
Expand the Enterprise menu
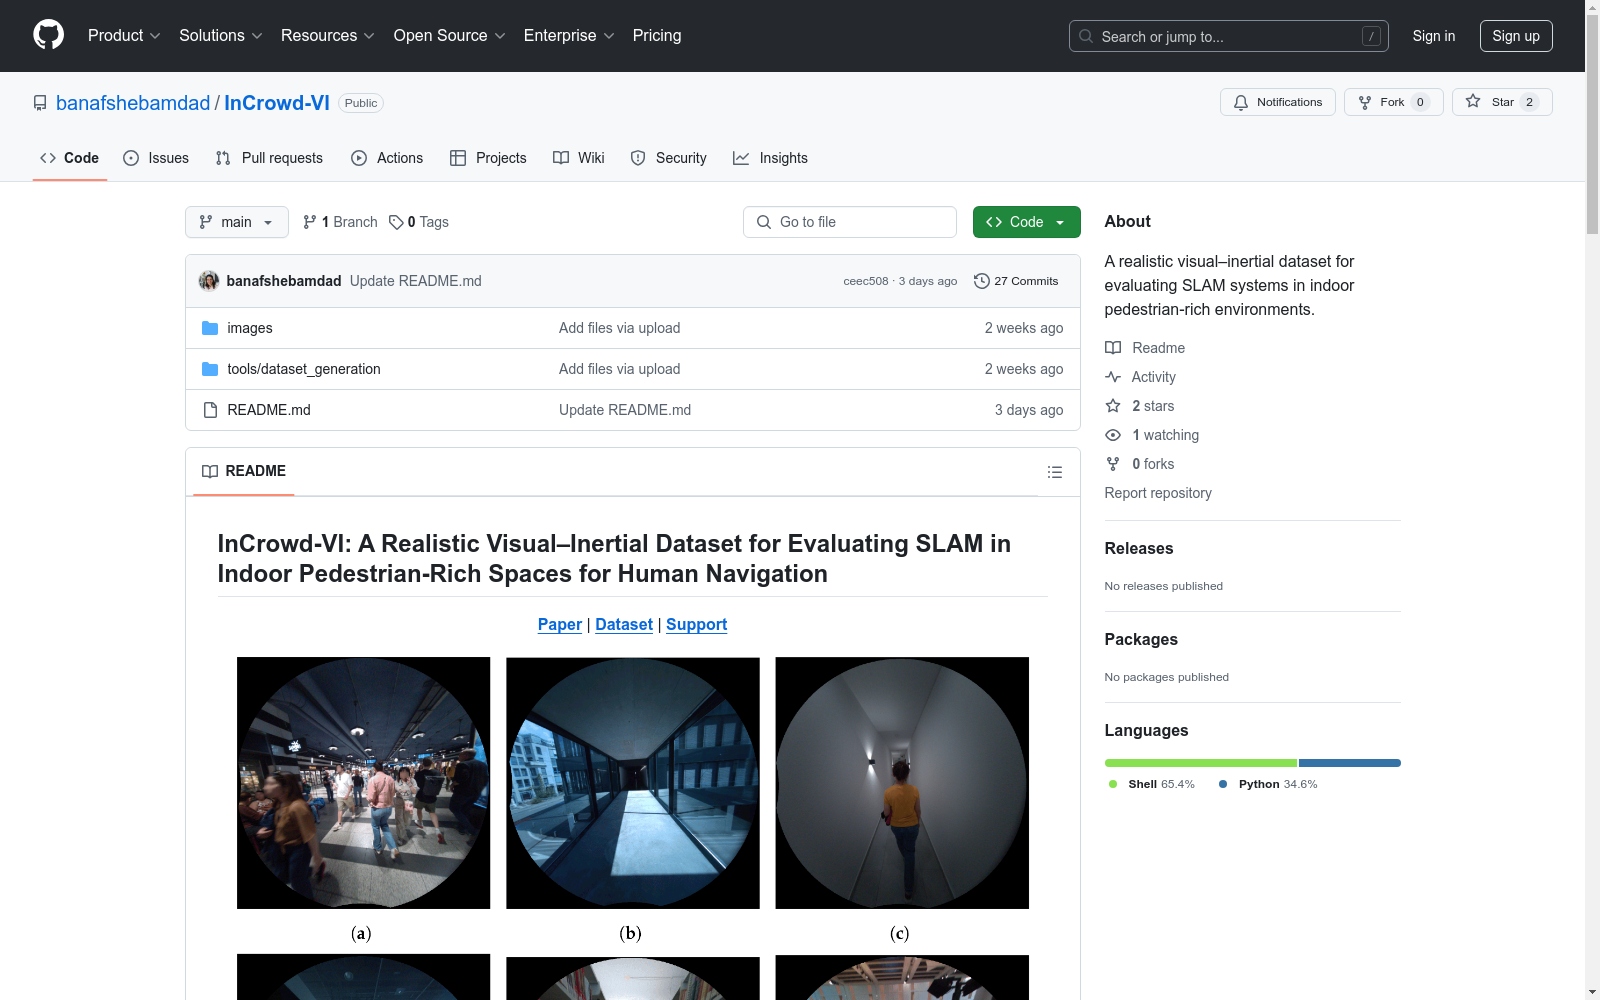569,35
